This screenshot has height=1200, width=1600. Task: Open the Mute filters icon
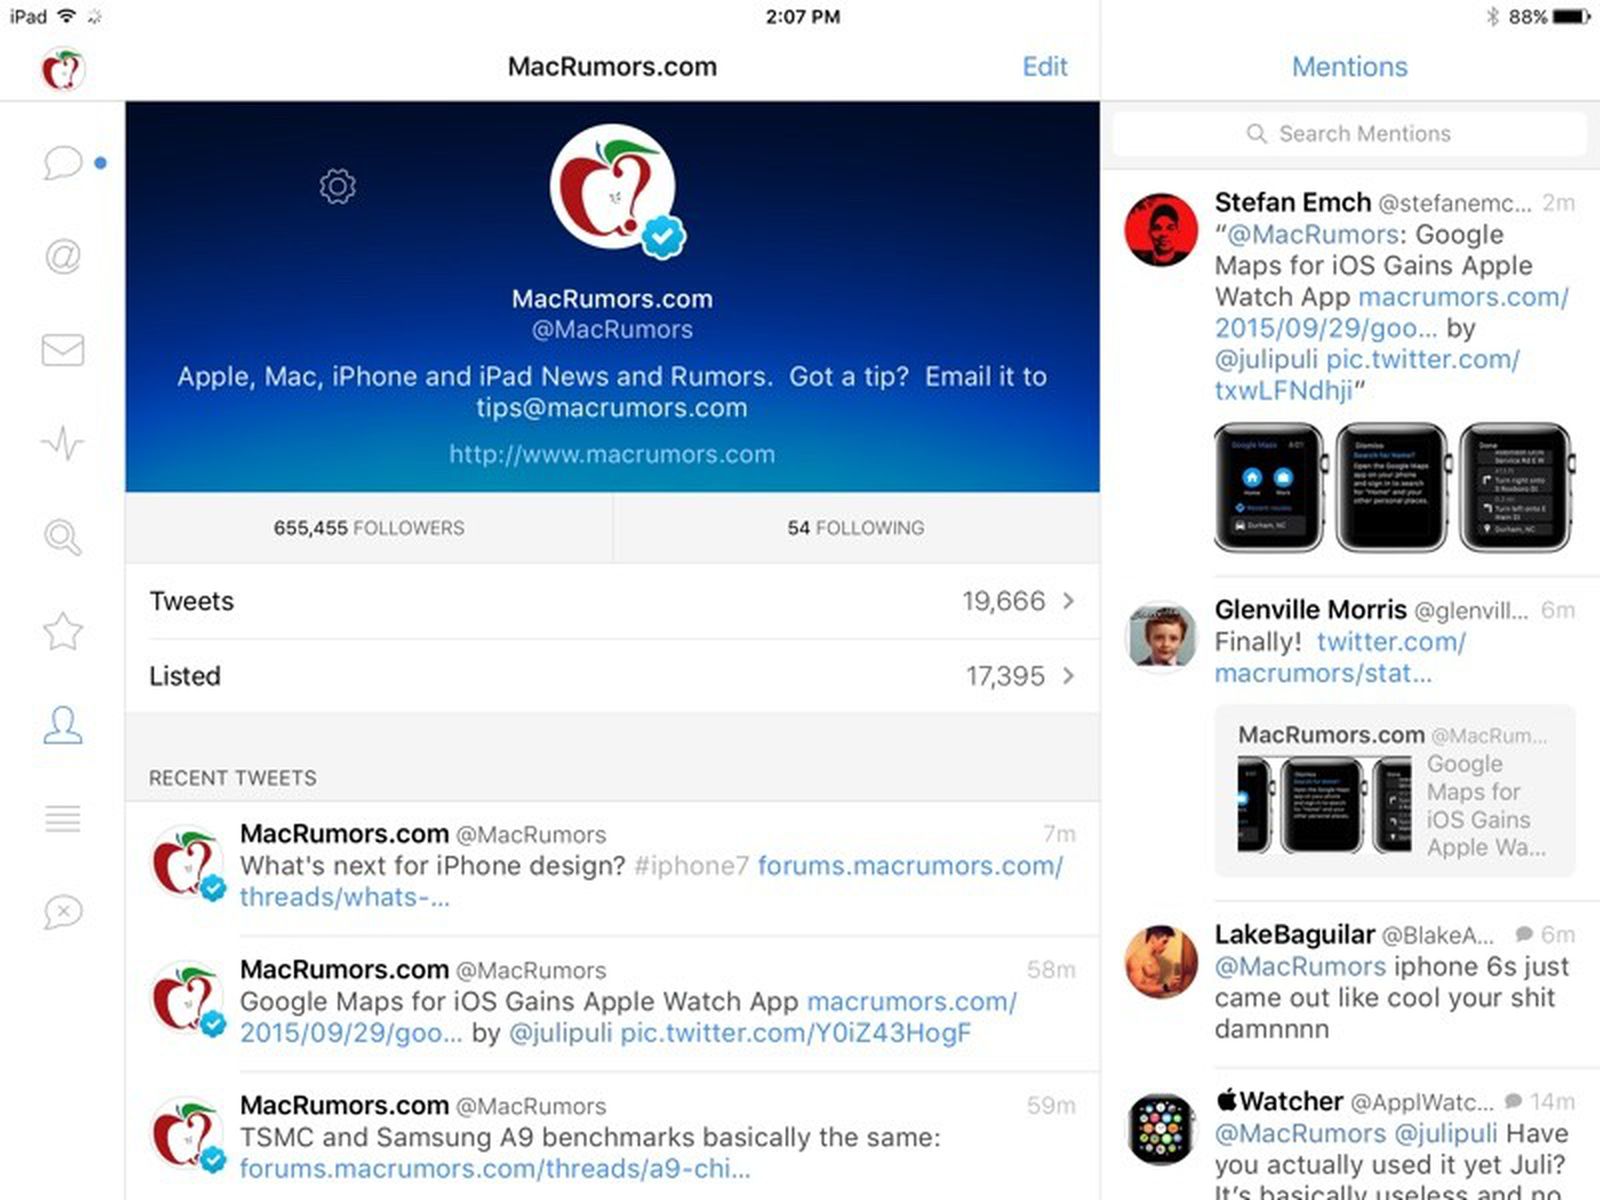[62, 912]
